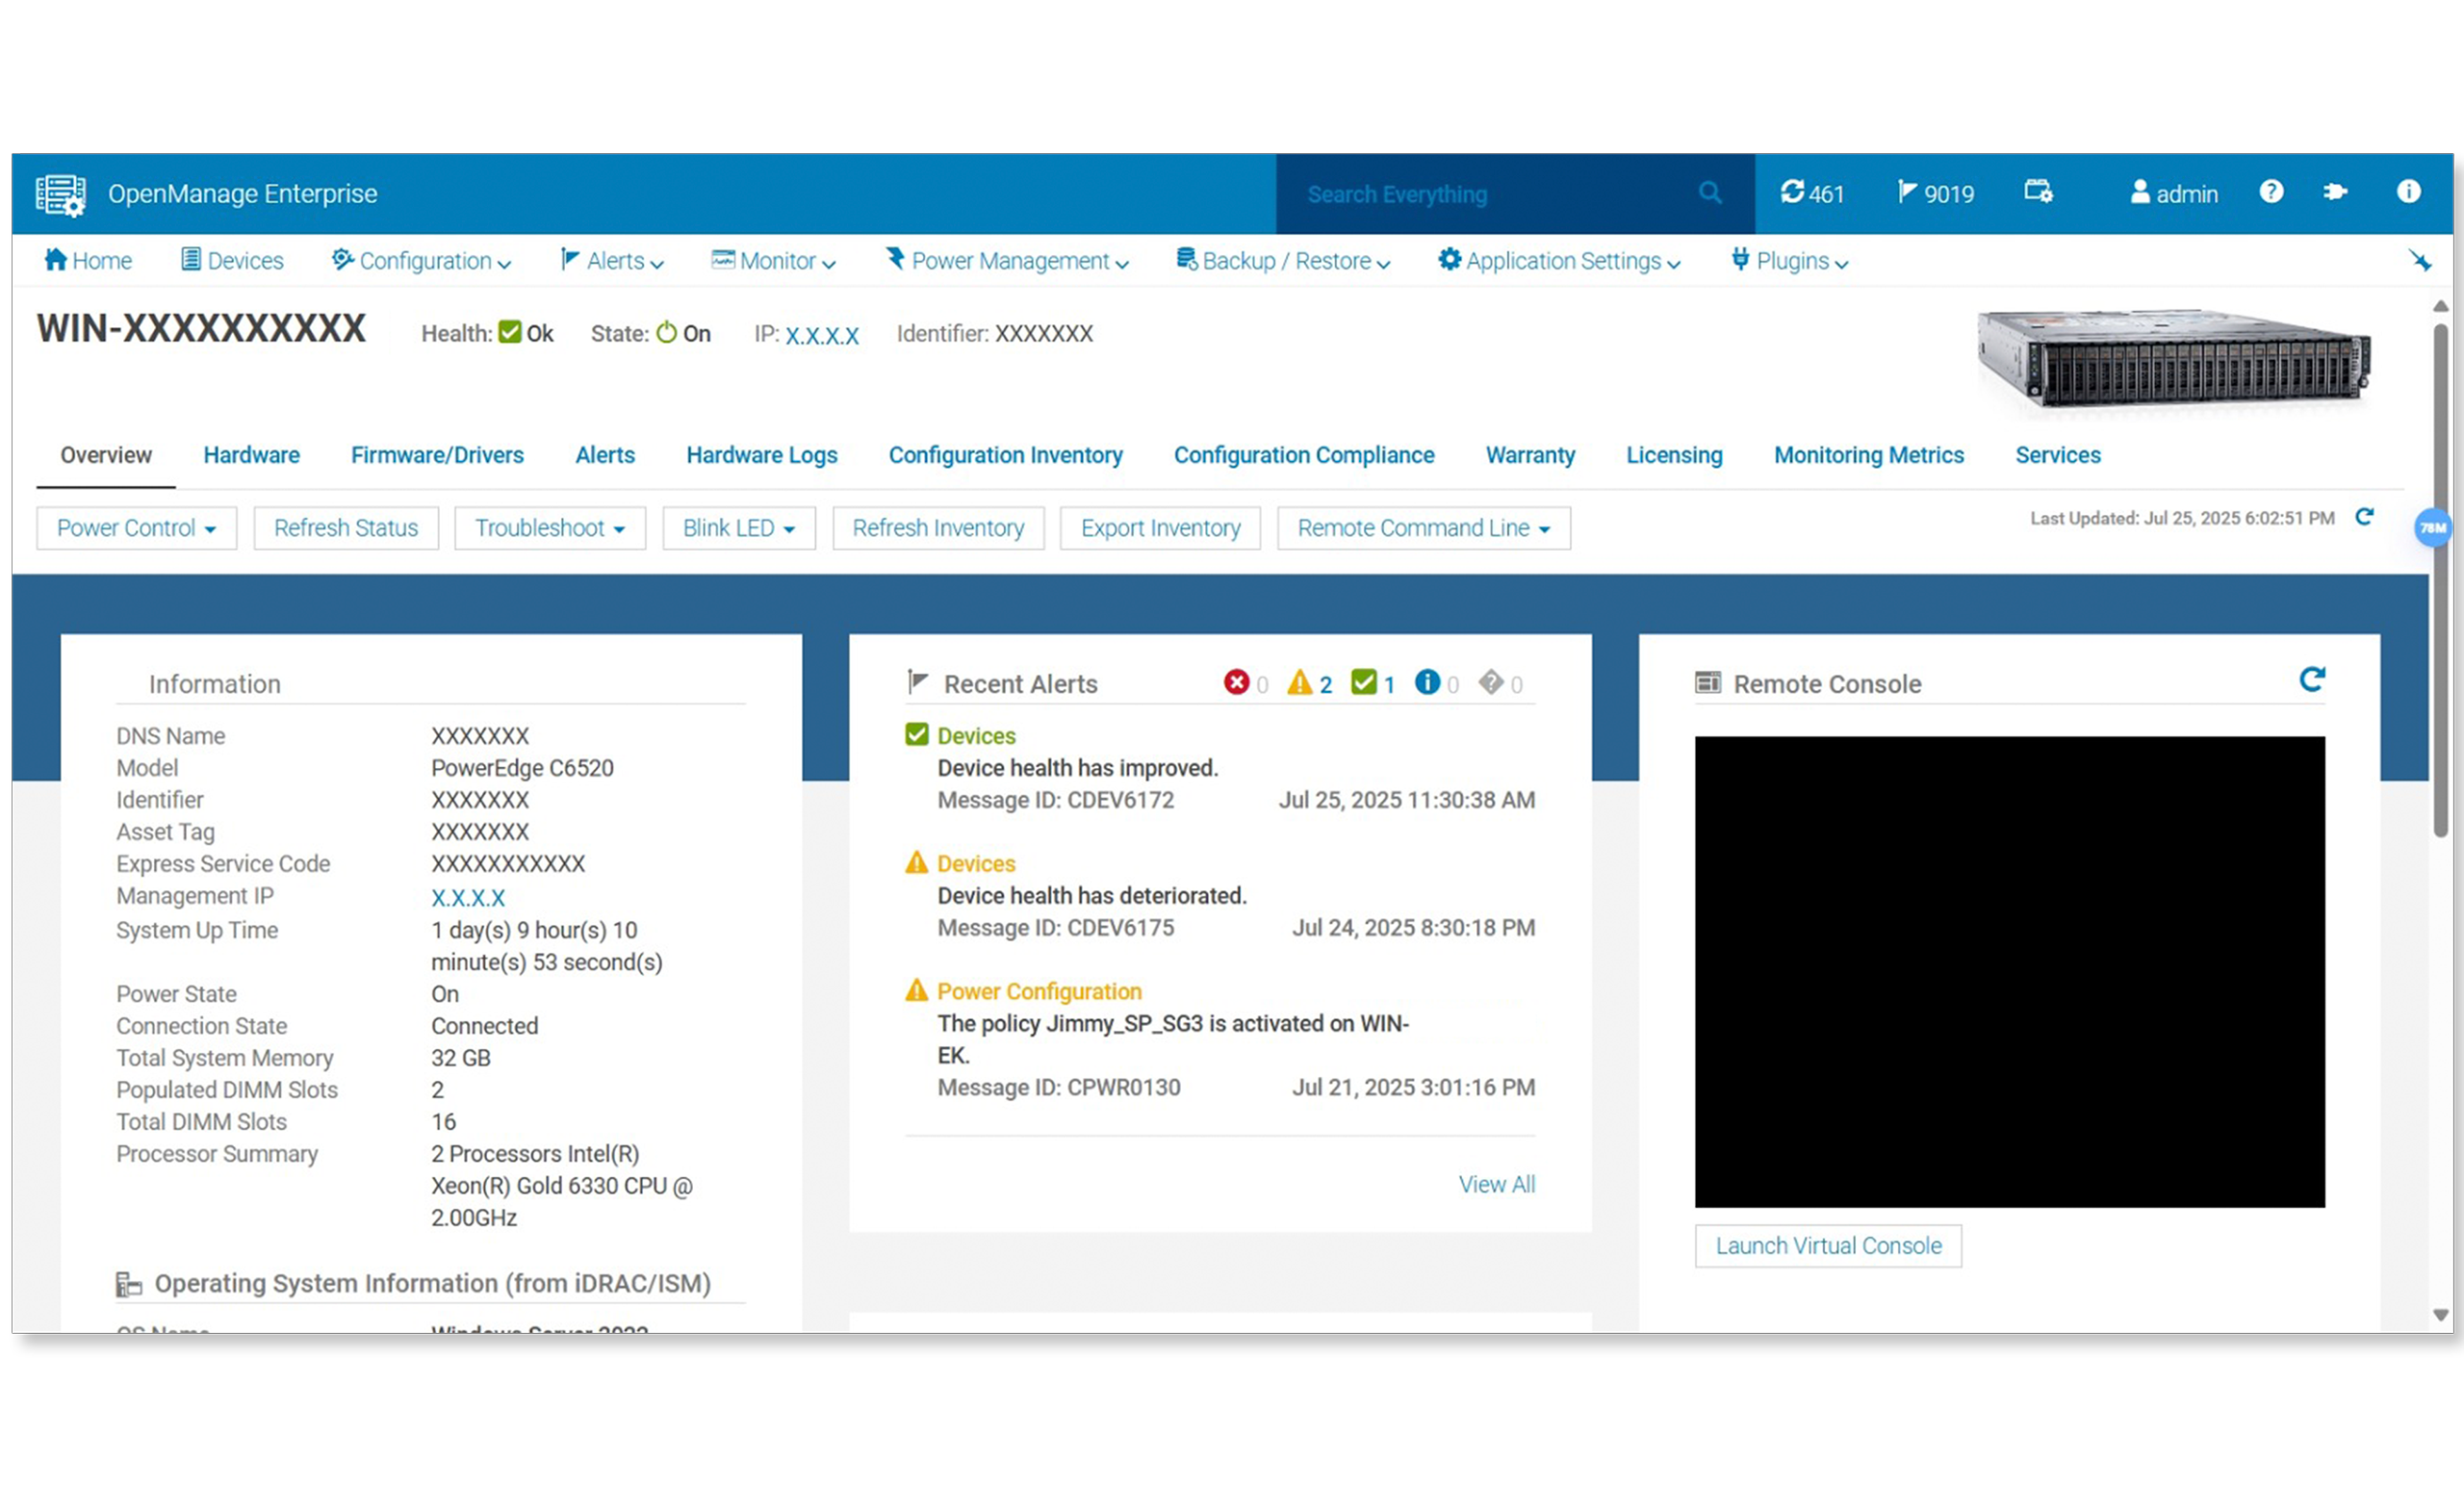
Task: Click the Health Ok green check icon
Action: [x=510, y=332]
